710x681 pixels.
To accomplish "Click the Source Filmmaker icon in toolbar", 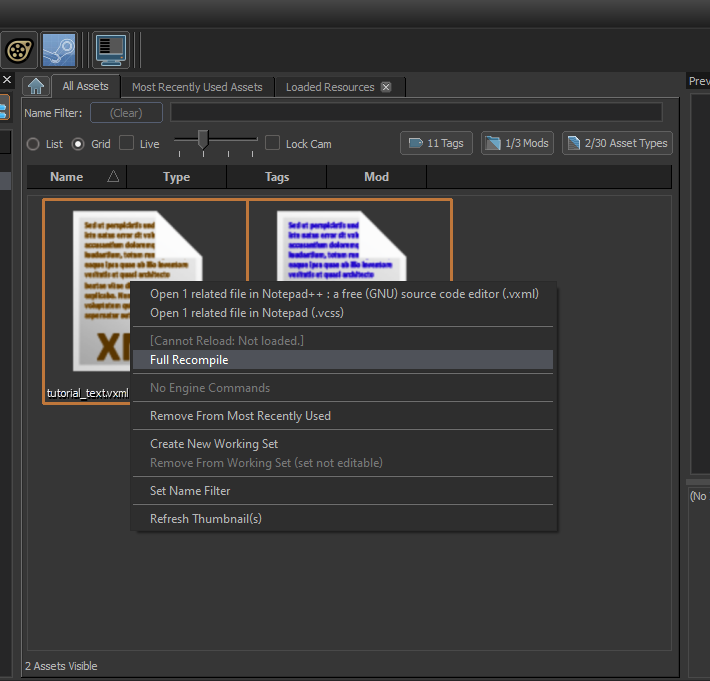I will [19, 49].
